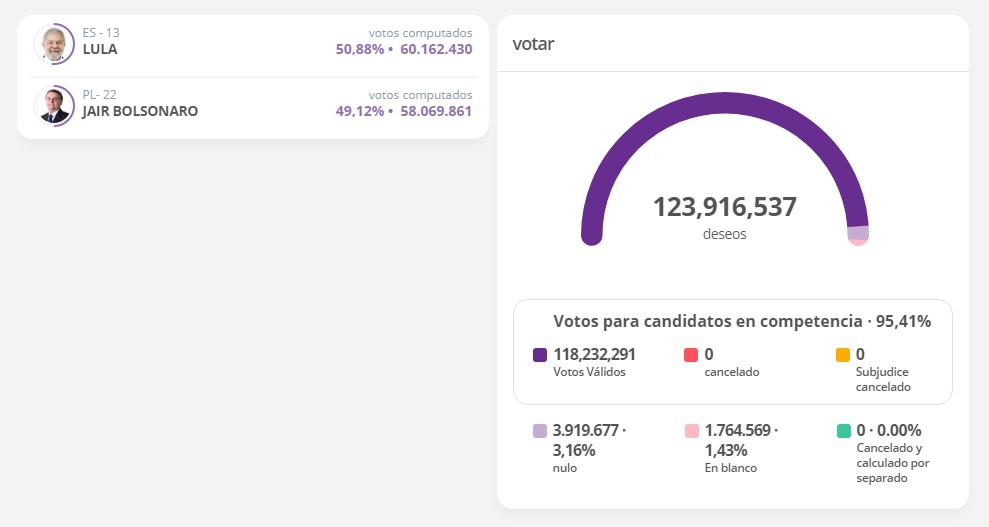Select the LULA candidate name
This screenshot has height=527, width=989.
point(100,49)
